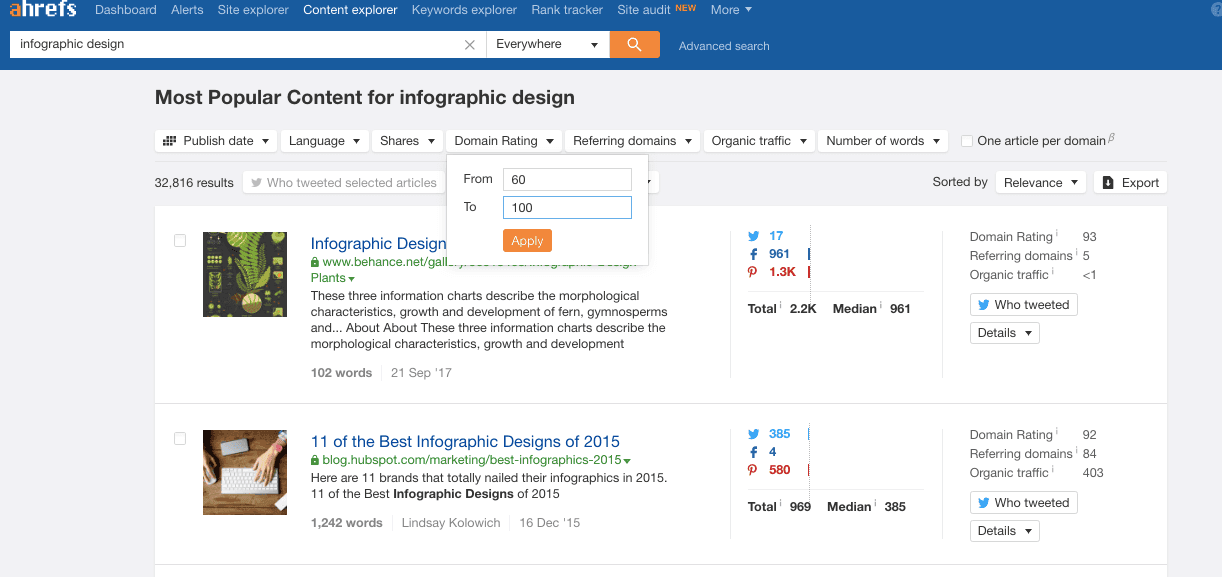Expand Details for the Behance result
The image size is (1222, 577).
click(x=1005, y=333)
